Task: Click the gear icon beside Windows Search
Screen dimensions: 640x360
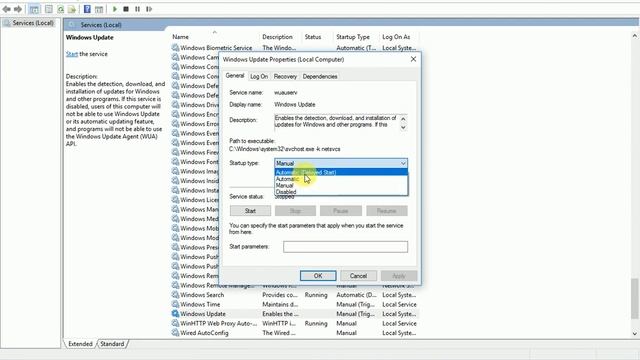Action: click(175, 295)
